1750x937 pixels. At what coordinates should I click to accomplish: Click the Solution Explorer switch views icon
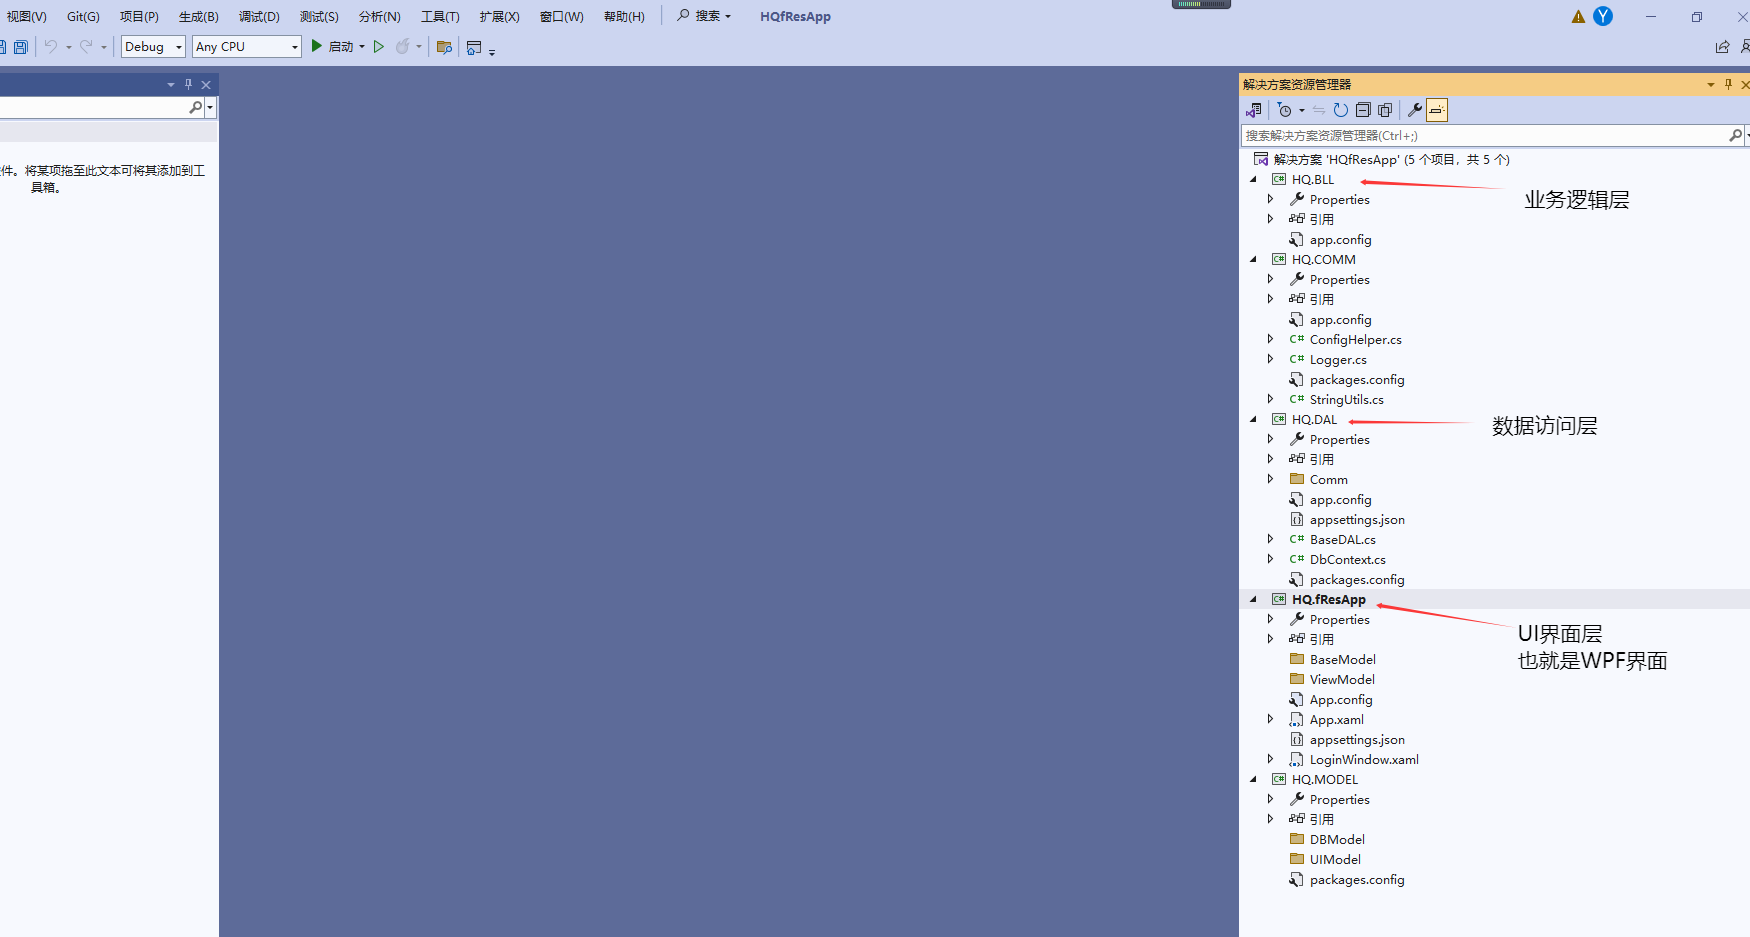[1254, 110]
